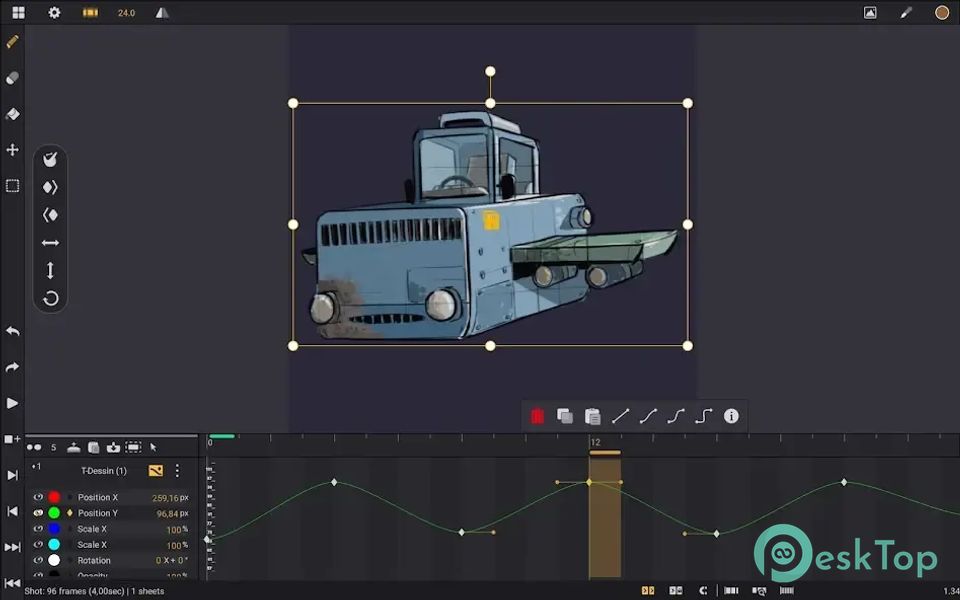
Task: Click the brush-in-circle icon in floating panel
Action: click(50, 159)
